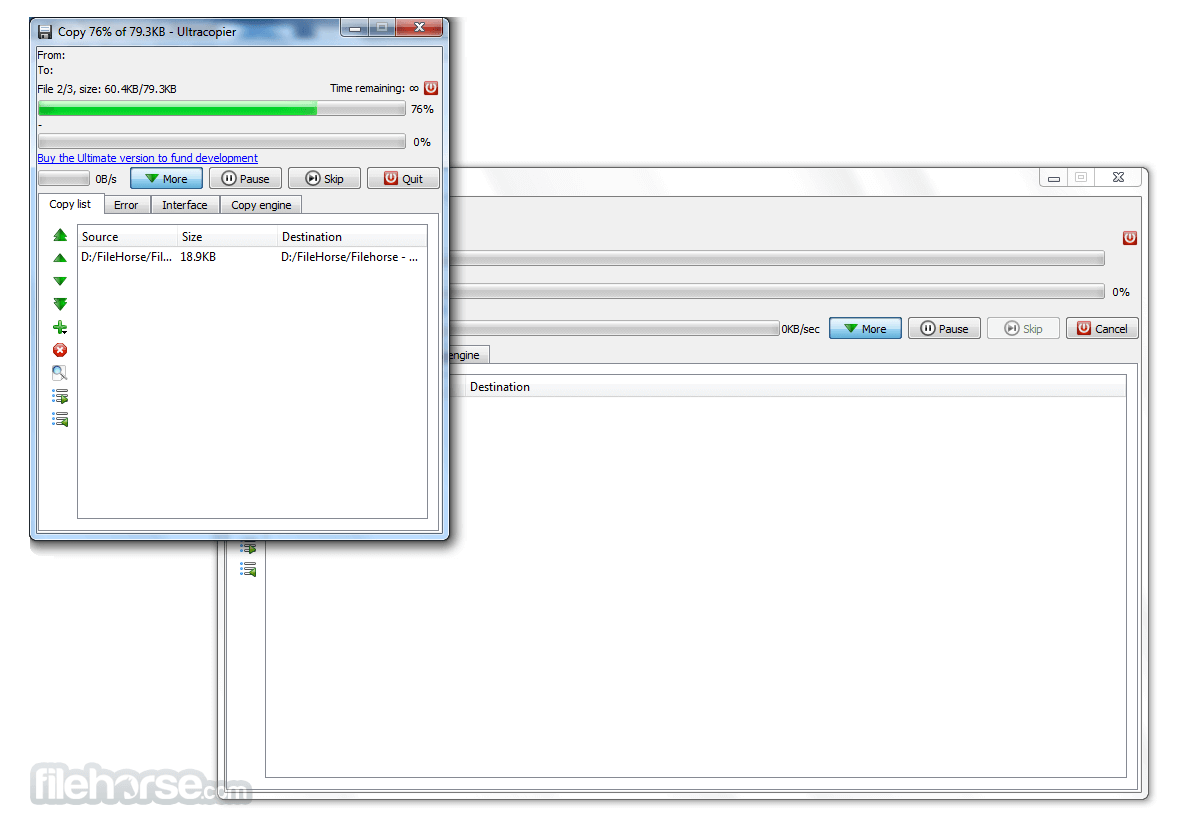The image size is (1198, 835).
Task: Click the 18.9KB size cell
Action: tap(198, 257)
